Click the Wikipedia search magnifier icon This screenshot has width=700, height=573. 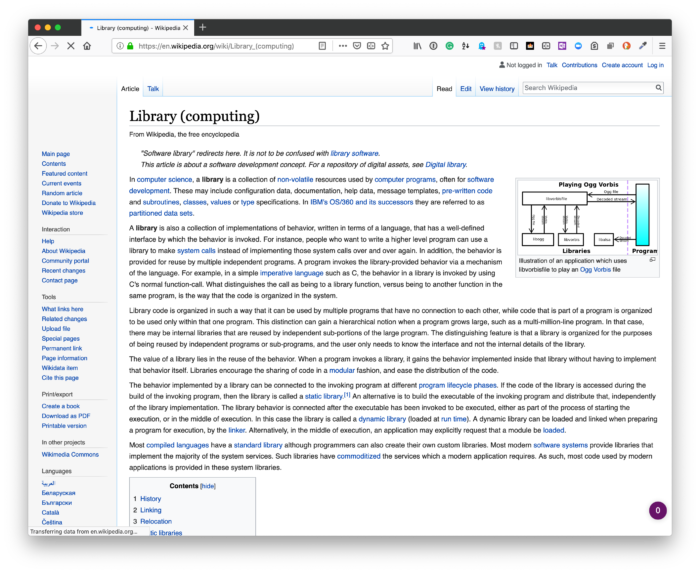[x=658, y=88]
